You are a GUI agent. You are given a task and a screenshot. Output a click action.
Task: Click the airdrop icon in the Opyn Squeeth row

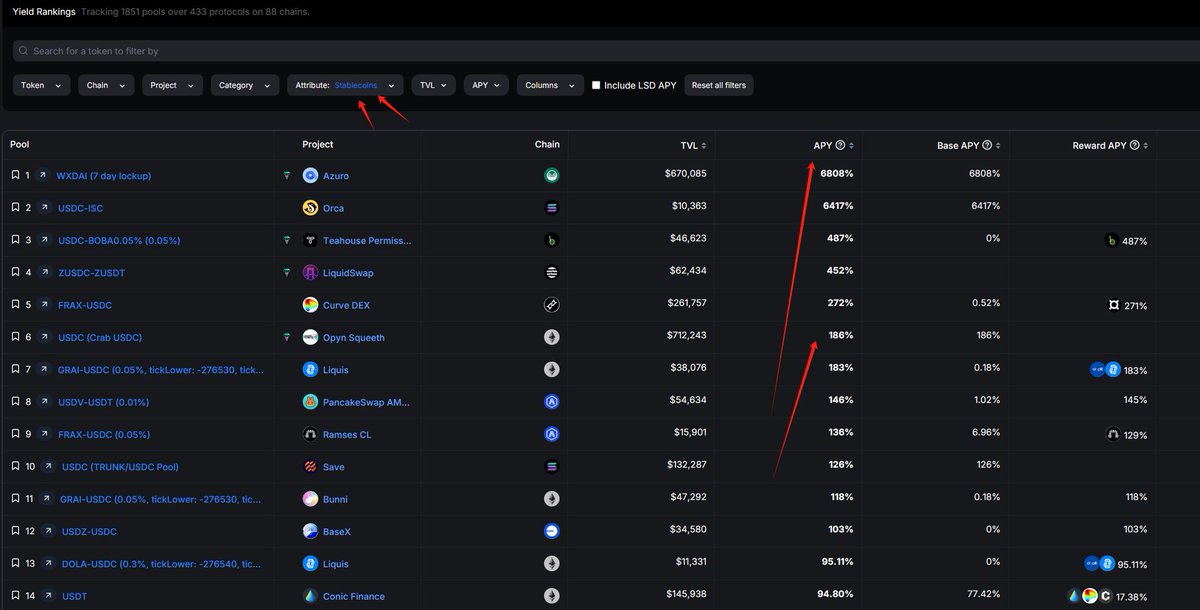287,337
